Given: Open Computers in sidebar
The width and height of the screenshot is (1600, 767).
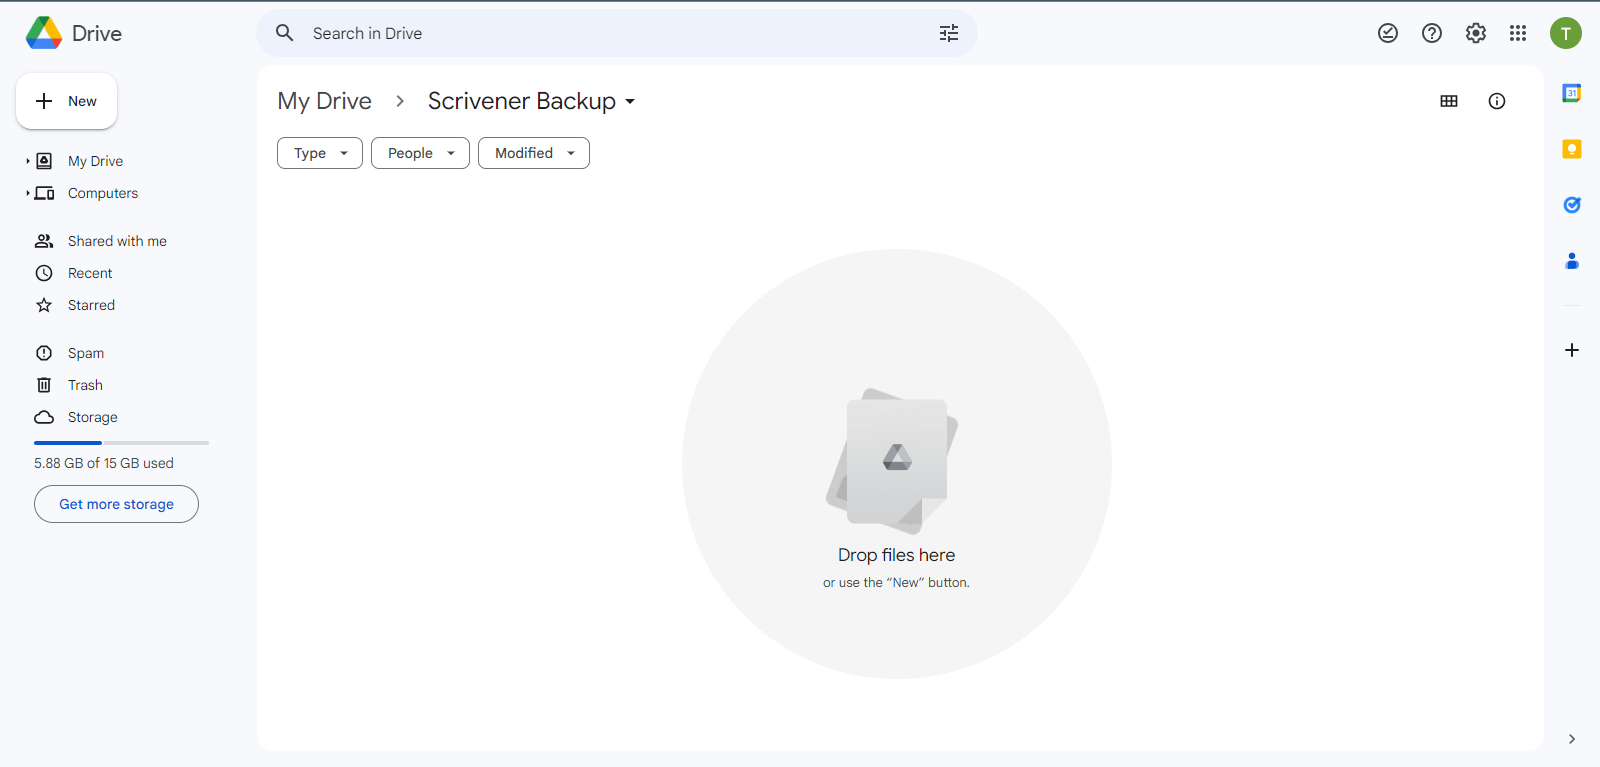Looking at the screenshot, I should [103, 193].
